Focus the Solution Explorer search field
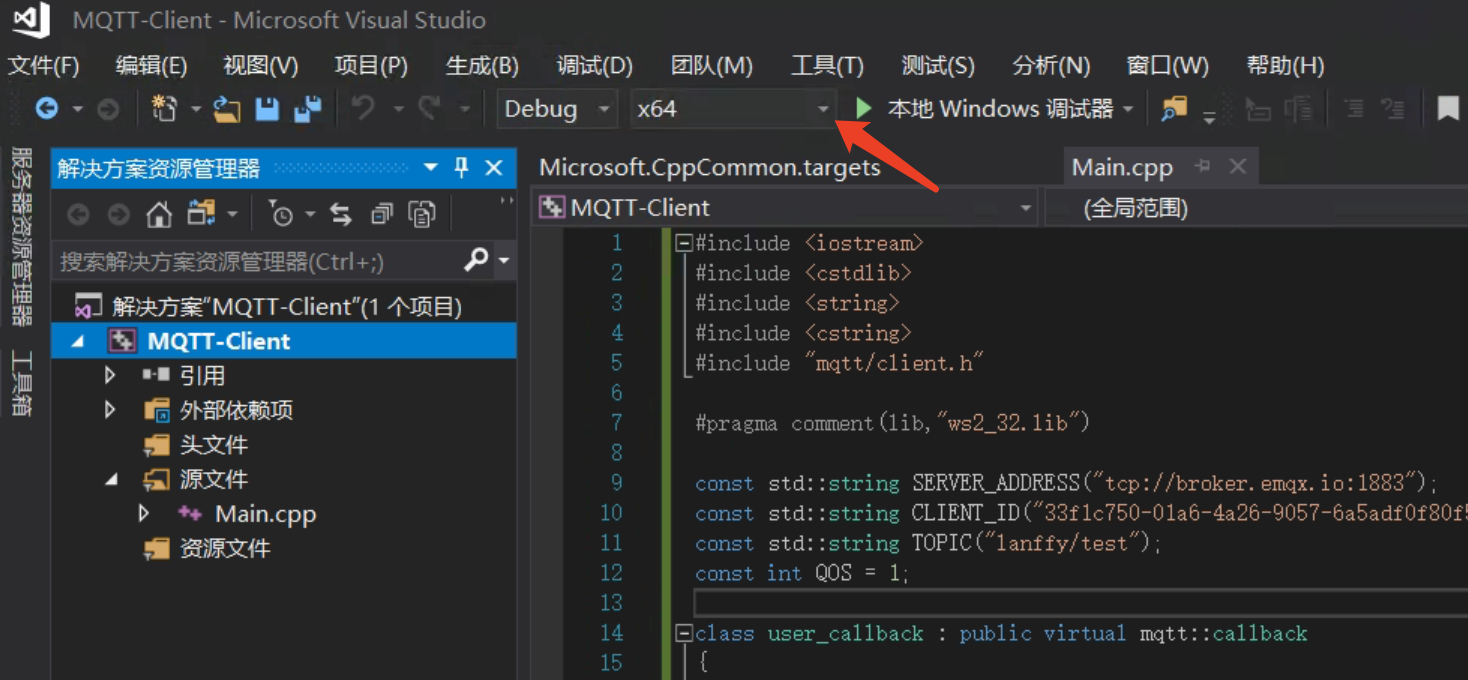Viewport: 1468px width, 680px height. pos(258,261)
